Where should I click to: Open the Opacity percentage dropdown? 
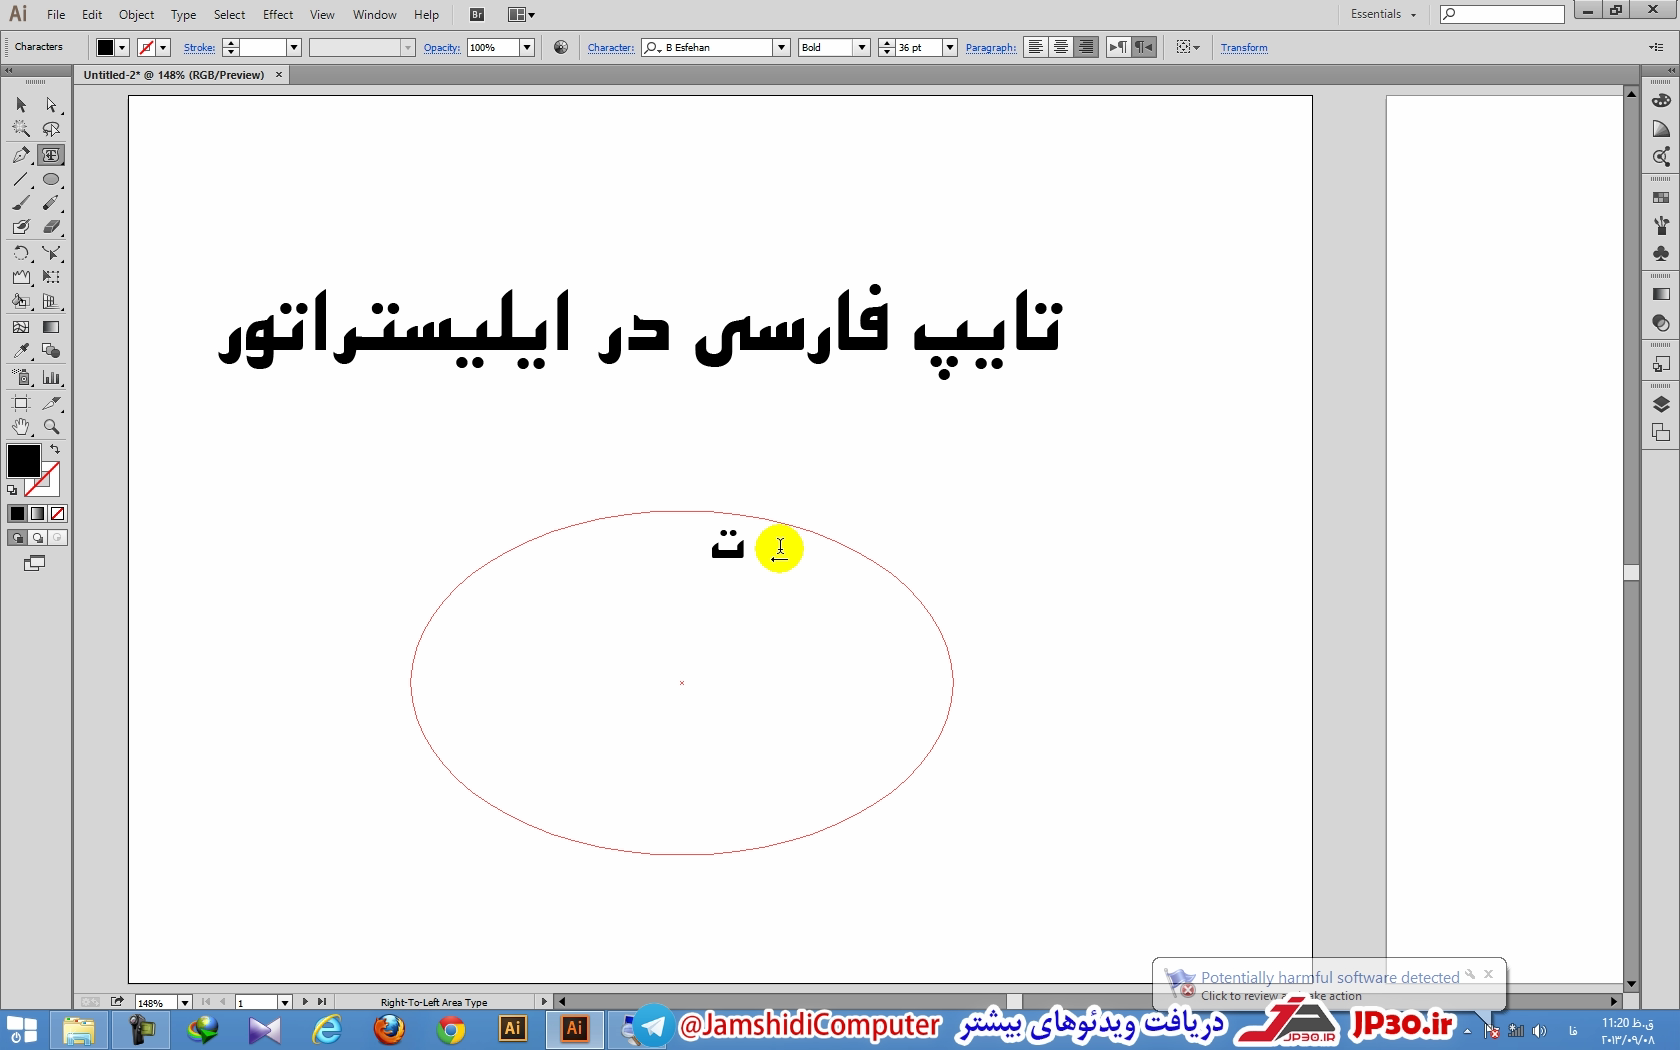527,47
